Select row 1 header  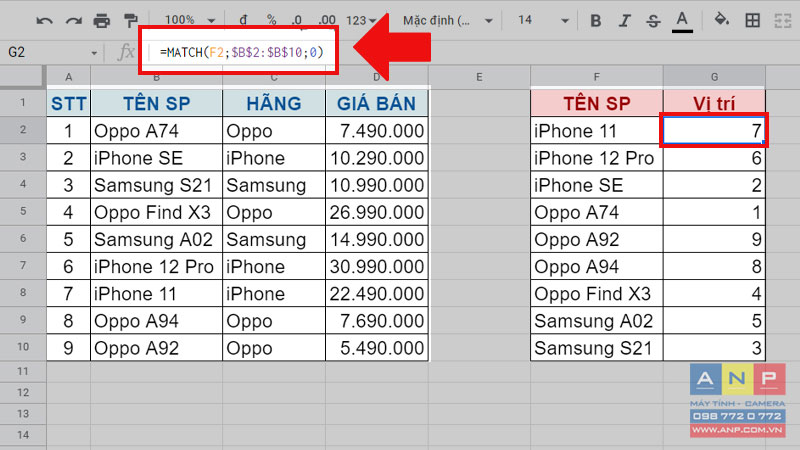23,103
